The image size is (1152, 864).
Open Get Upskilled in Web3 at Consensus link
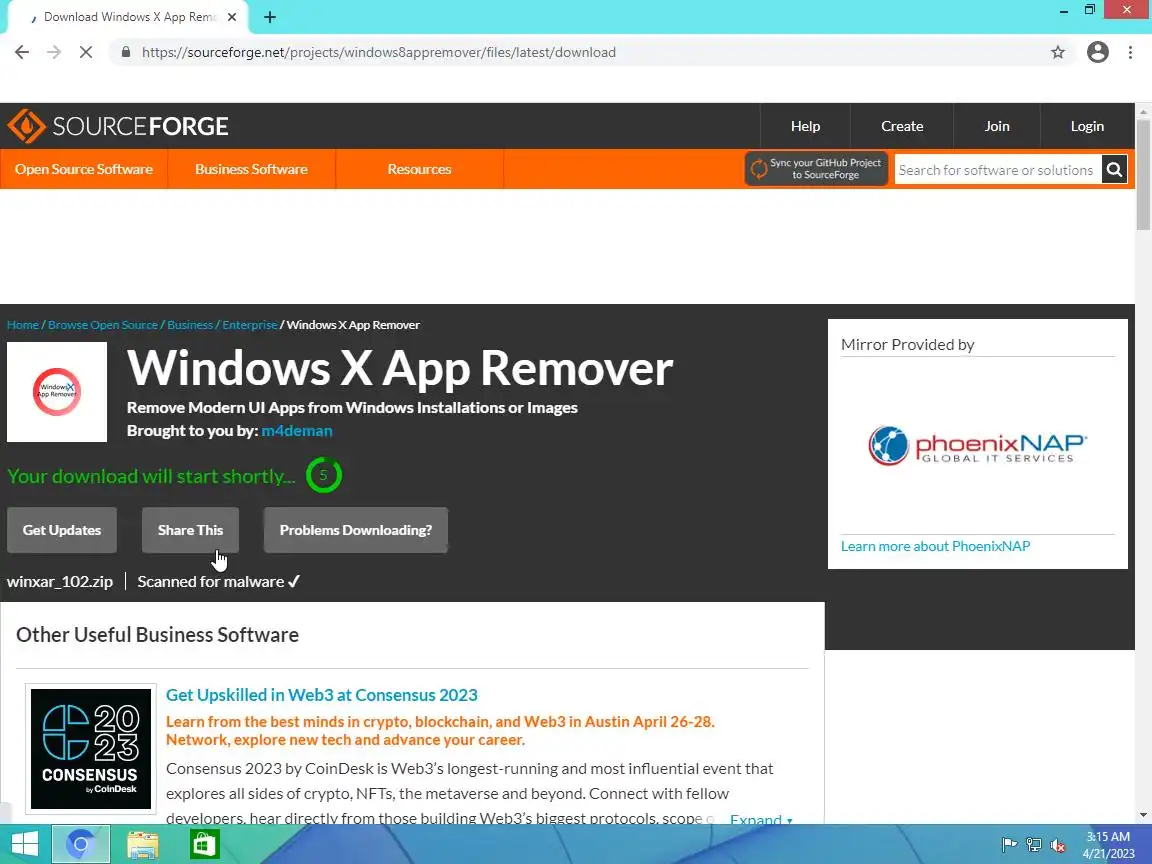point(322,695)
